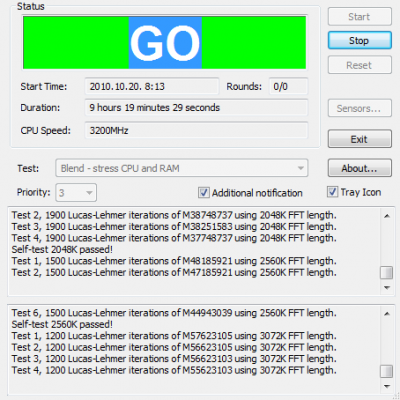Select log line with M48185921

174,261
